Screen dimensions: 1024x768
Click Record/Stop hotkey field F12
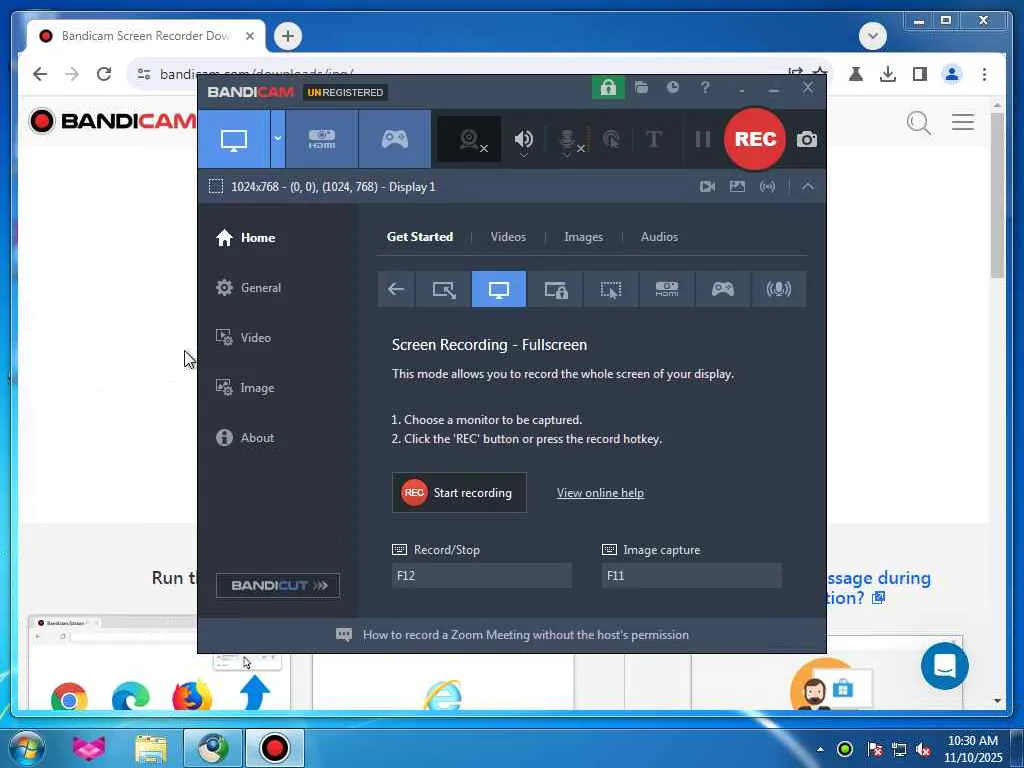tap(482, 576)
